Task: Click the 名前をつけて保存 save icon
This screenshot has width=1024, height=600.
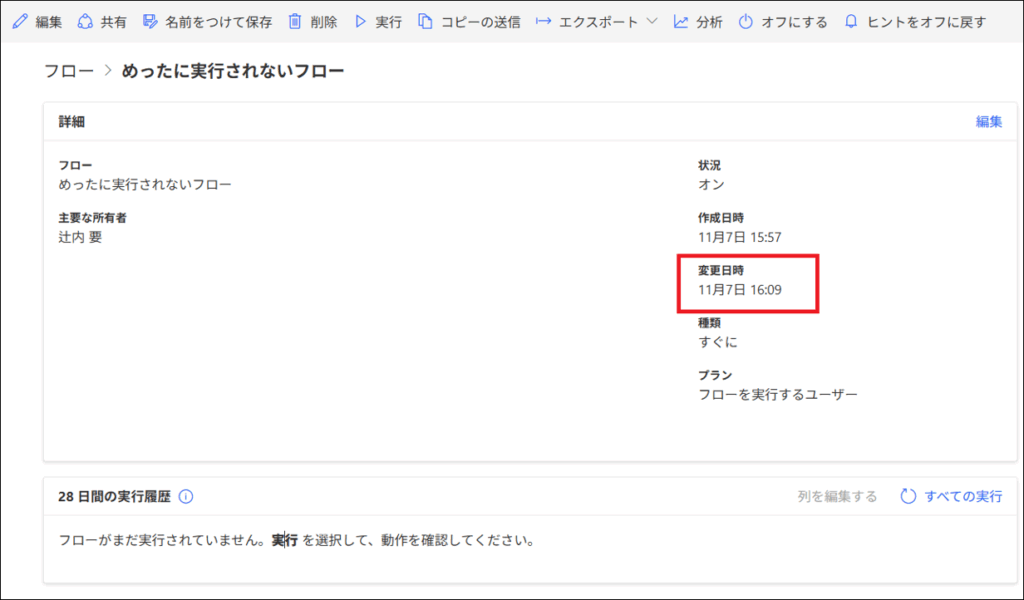Action: [150, 20]
